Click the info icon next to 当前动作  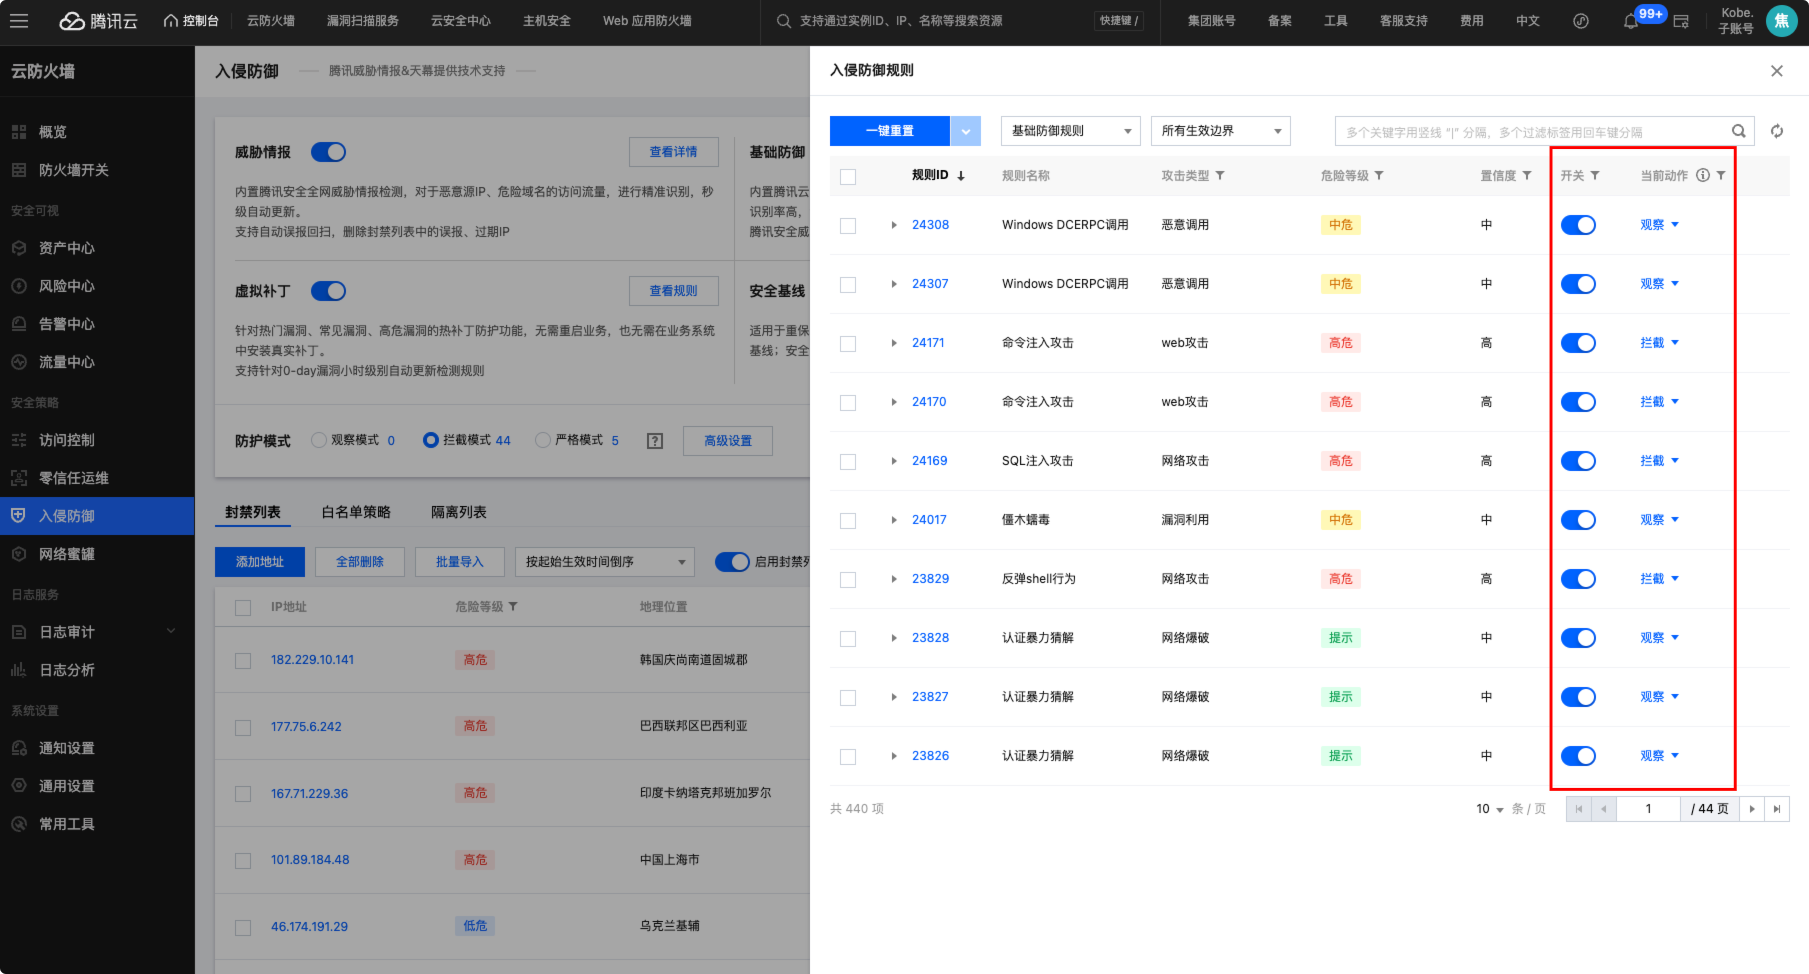[1703, 175]
